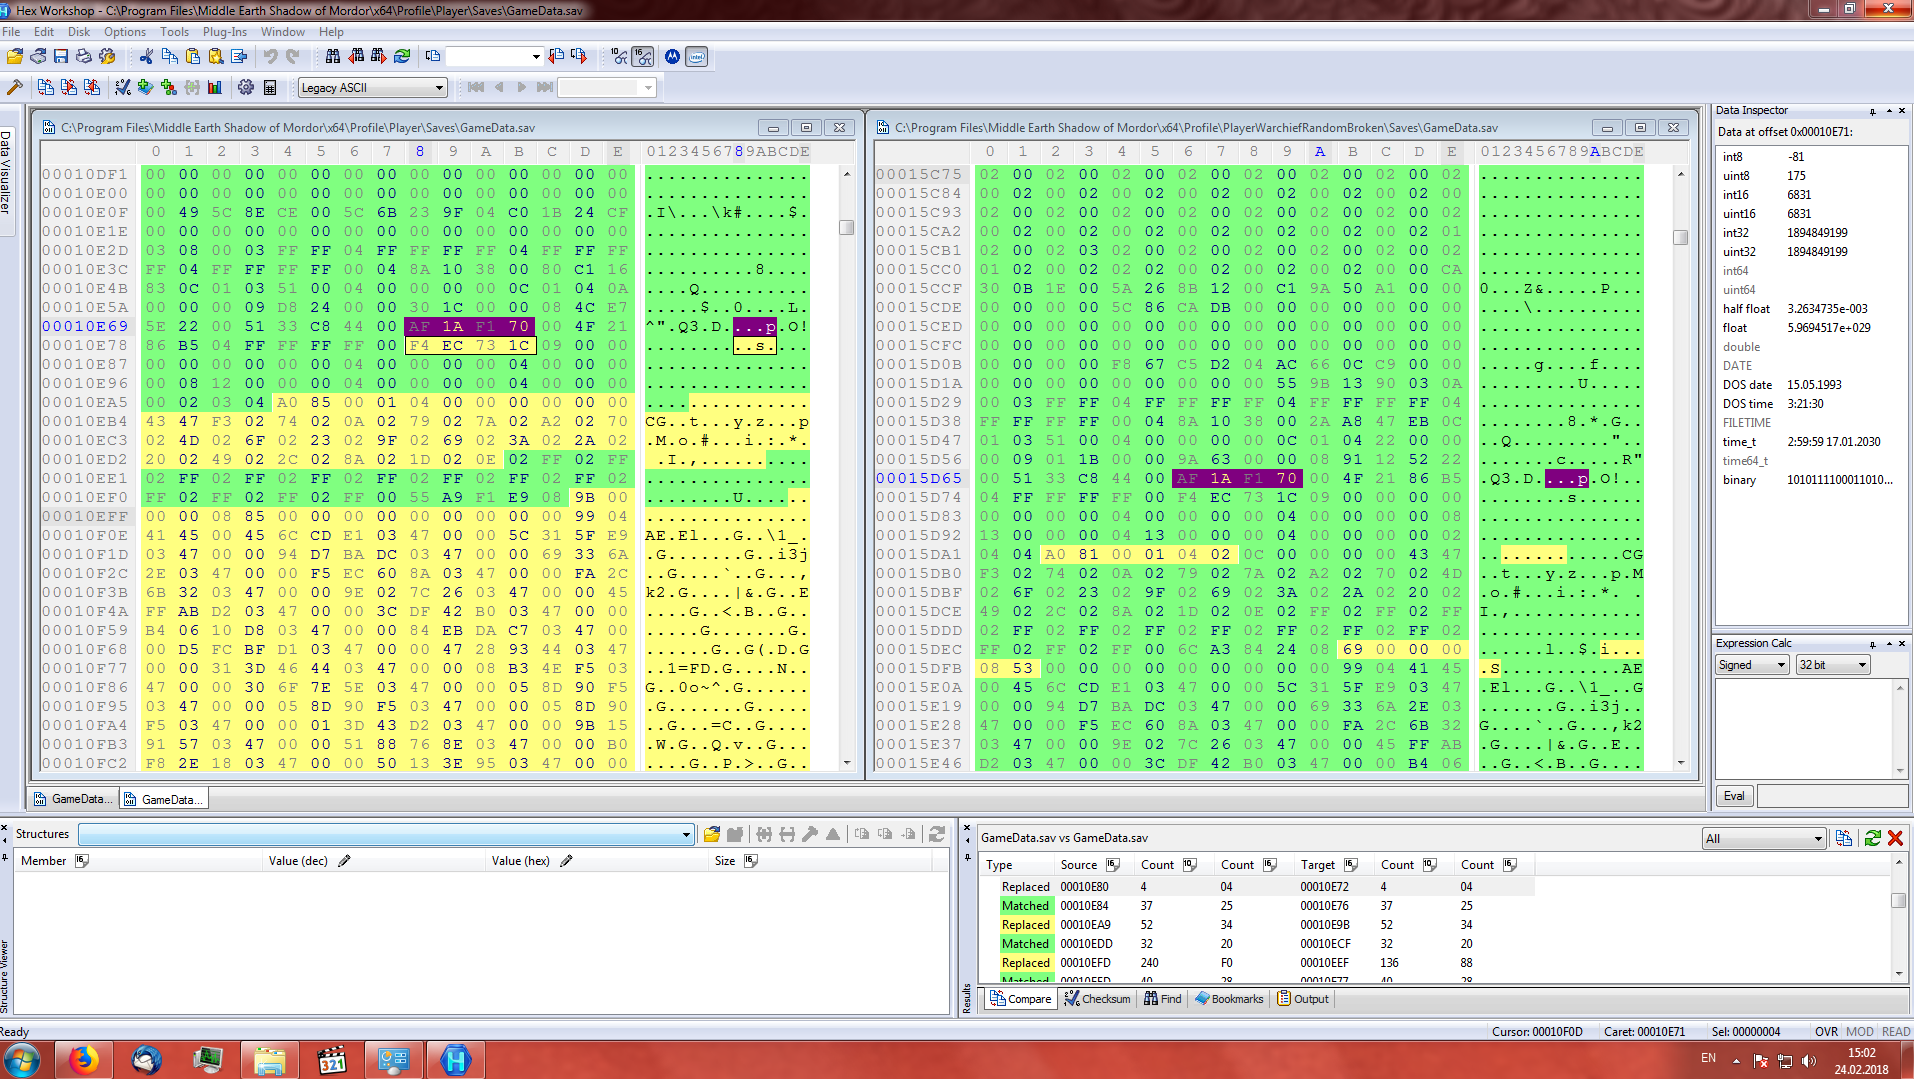
Task: Click the Print icon in the toolbar
Action: (84, 57)
